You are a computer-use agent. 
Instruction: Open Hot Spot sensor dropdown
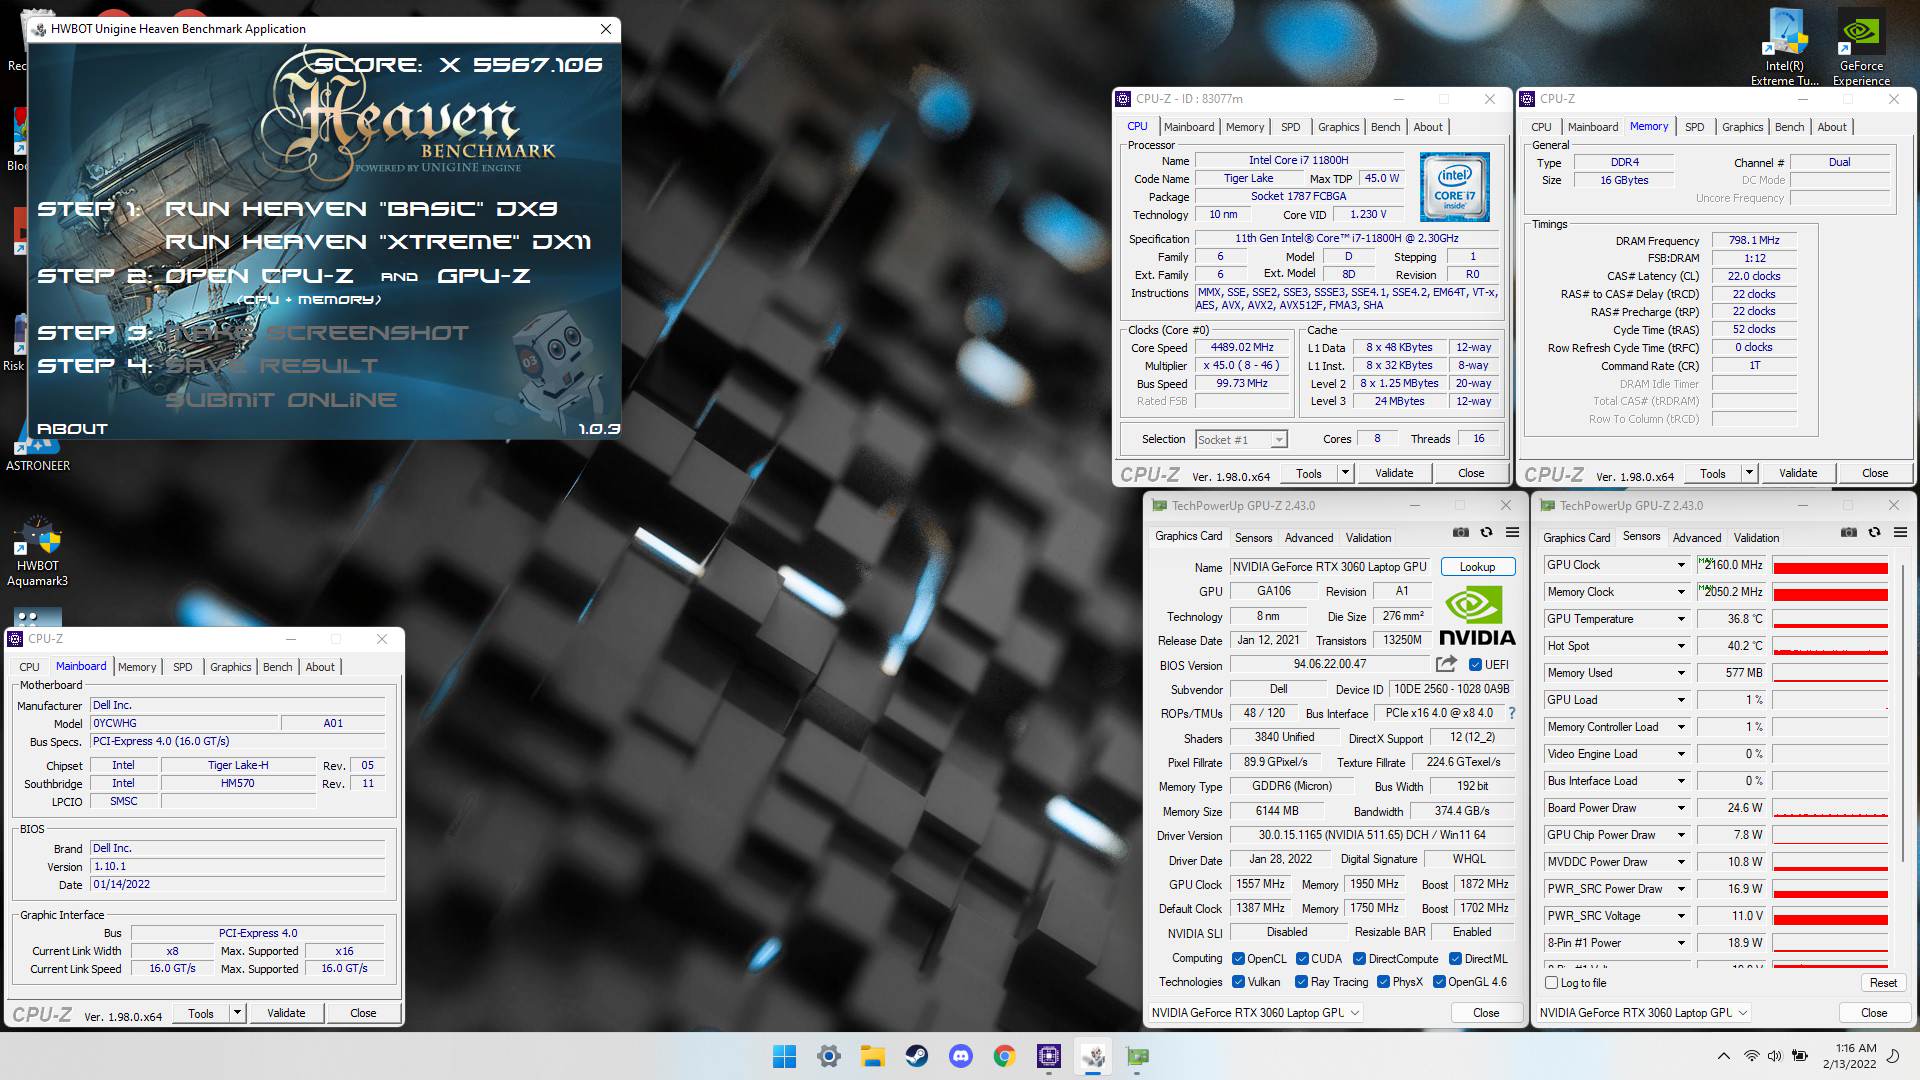[1681, 647]
